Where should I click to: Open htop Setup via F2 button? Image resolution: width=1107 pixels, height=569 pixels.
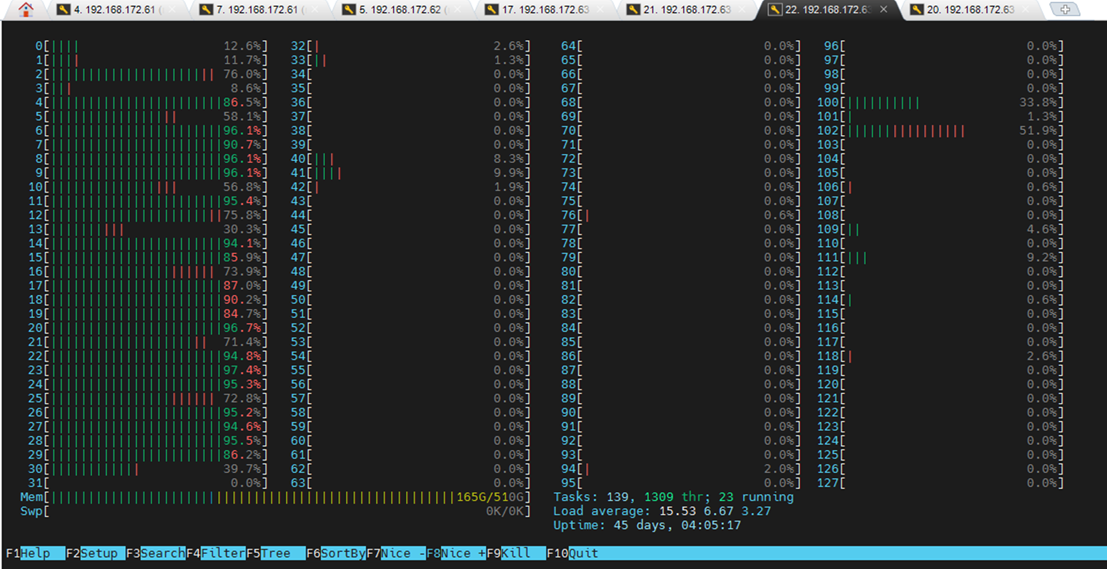tap(95, 553)
